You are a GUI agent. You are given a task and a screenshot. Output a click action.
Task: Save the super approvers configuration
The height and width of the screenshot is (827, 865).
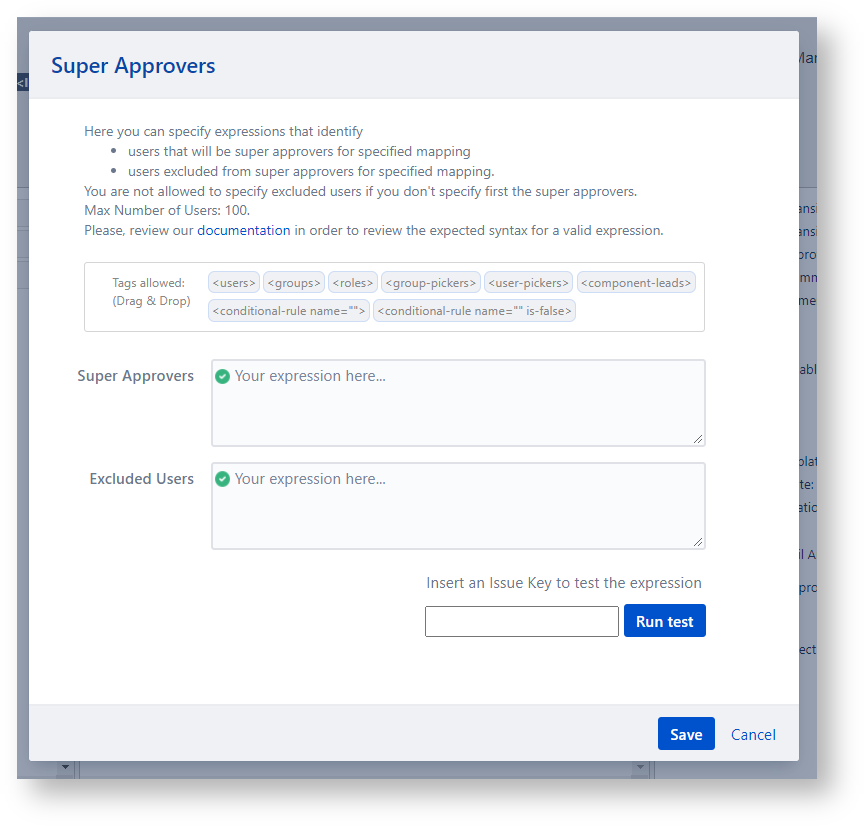click(x=686, y=734)
